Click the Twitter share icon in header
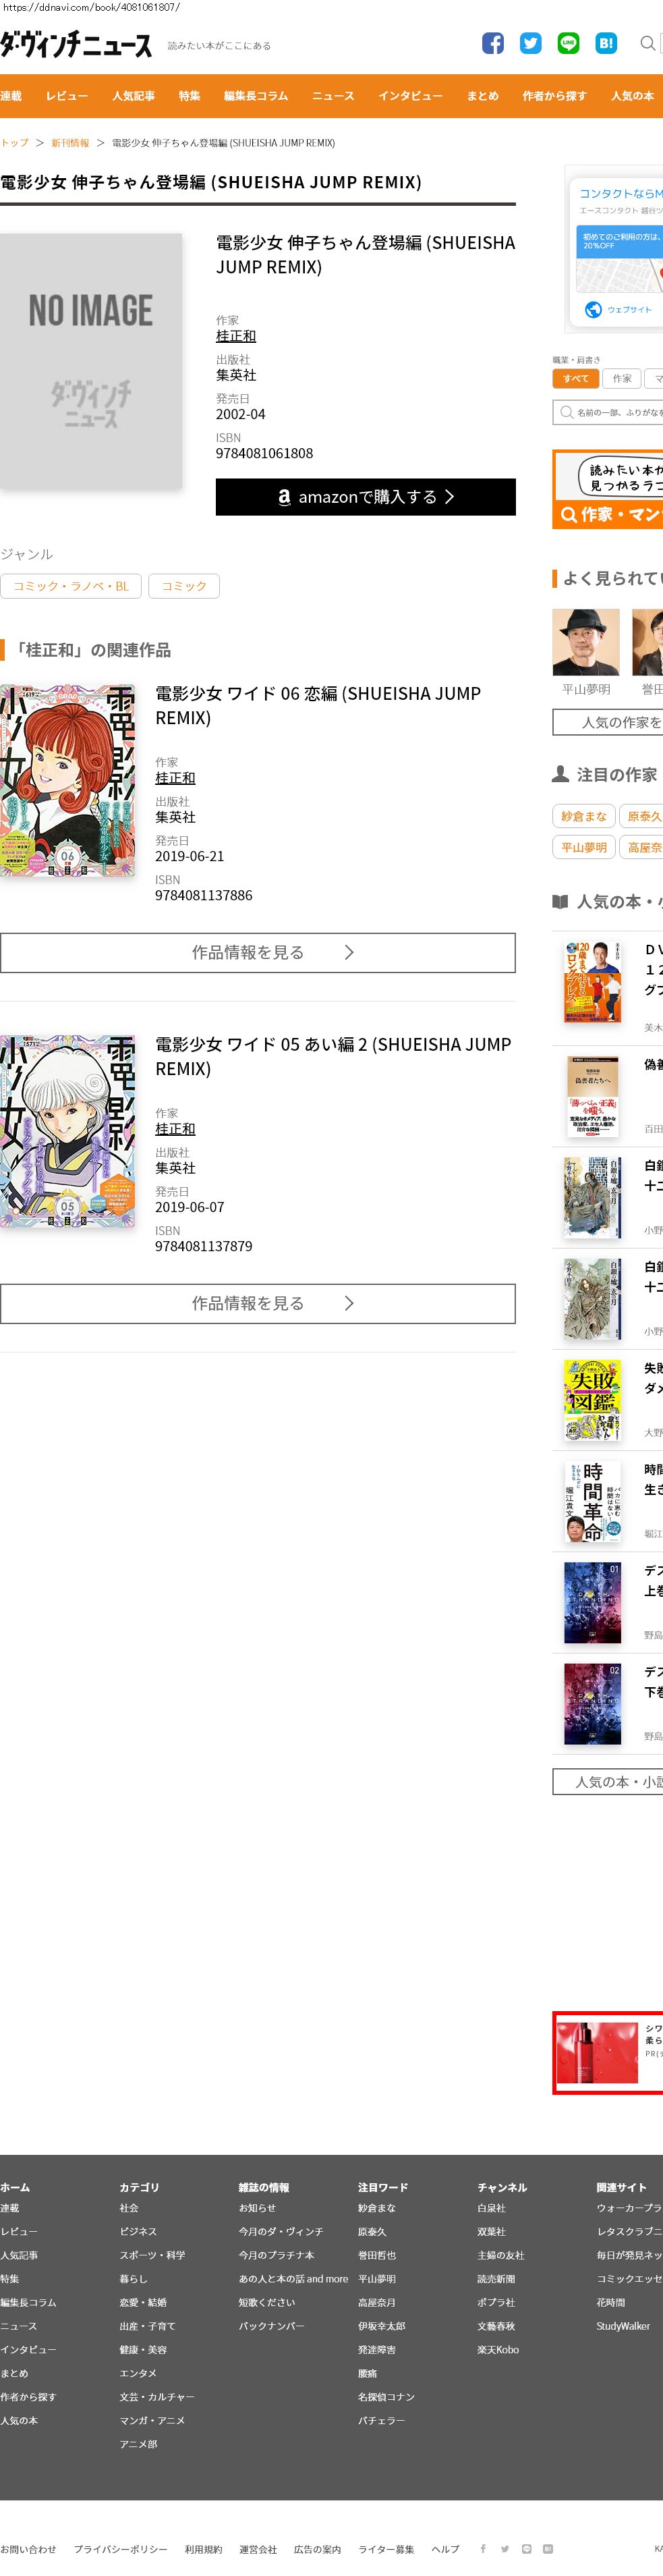The image size is (663, 2576). click(531, 43)
